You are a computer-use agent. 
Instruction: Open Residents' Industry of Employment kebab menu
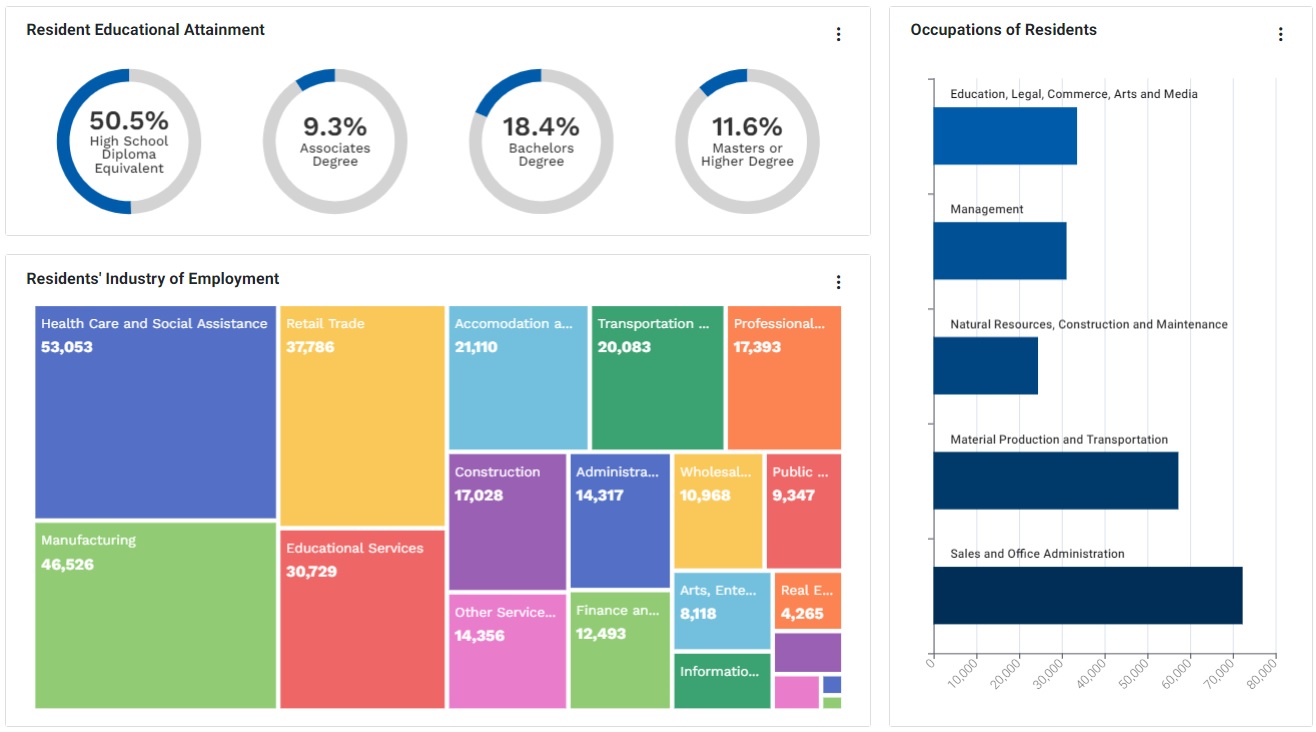click(838, 282)
